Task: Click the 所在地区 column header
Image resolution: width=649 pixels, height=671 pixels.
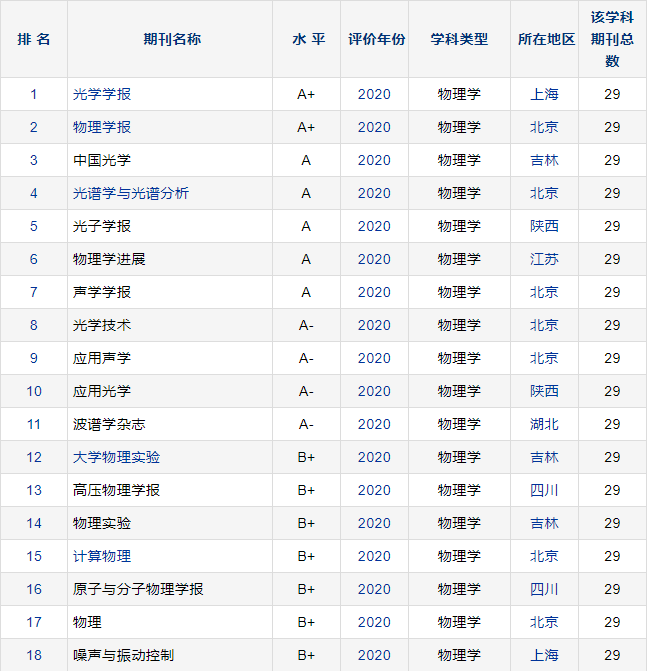Action: 546,39
